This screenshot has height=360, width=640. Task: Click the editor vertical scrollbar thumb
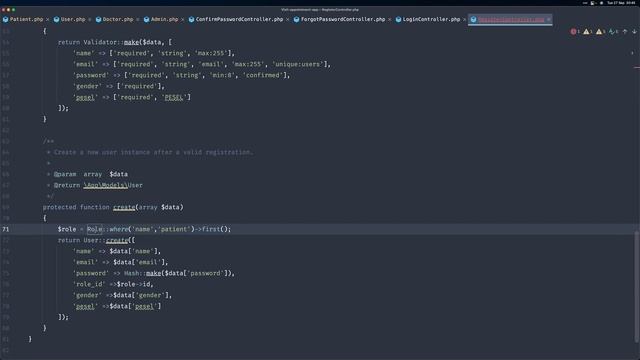pos(637,287)
